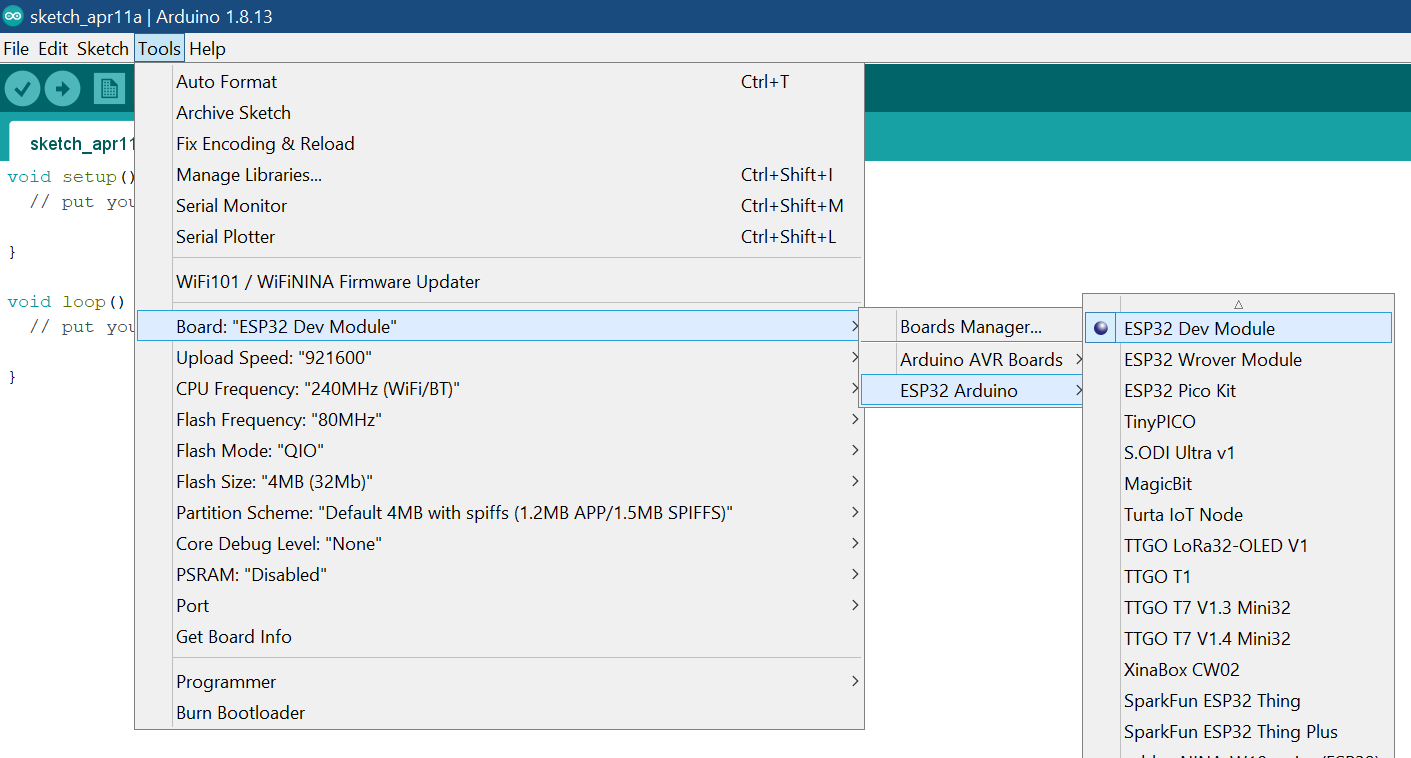Launch the Serial Plotter
The height and width of the screenshot is (758, 1411).
click(499, 237)
